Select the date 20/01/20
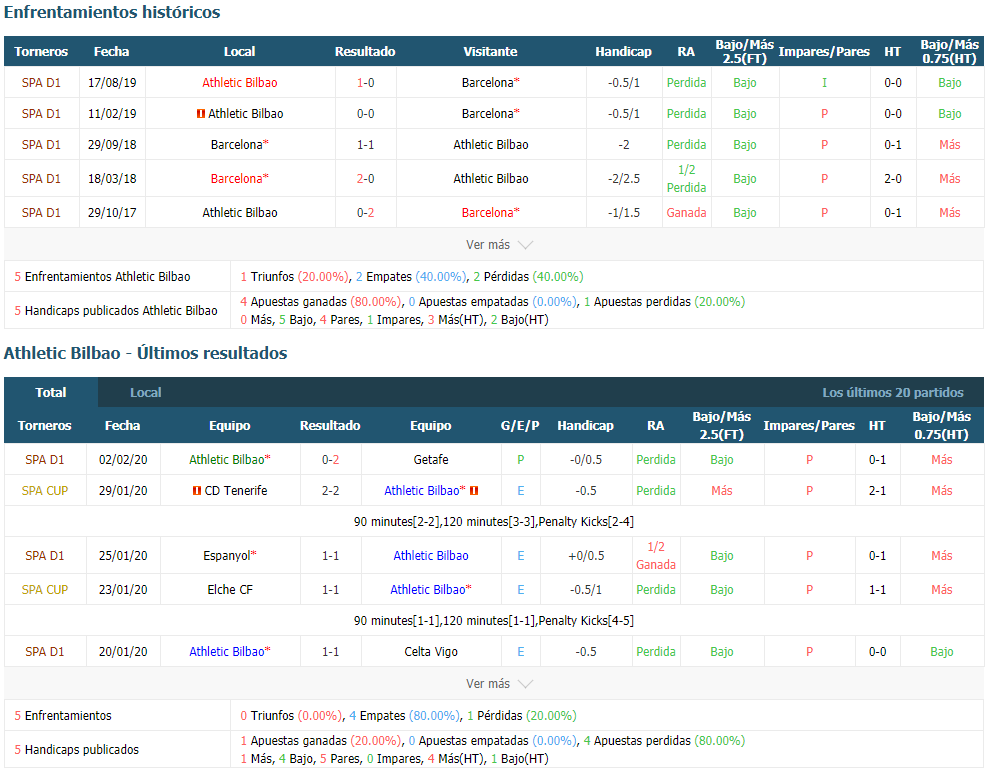Viewport: 998px width, 775px height. click(x=123, y=652)
